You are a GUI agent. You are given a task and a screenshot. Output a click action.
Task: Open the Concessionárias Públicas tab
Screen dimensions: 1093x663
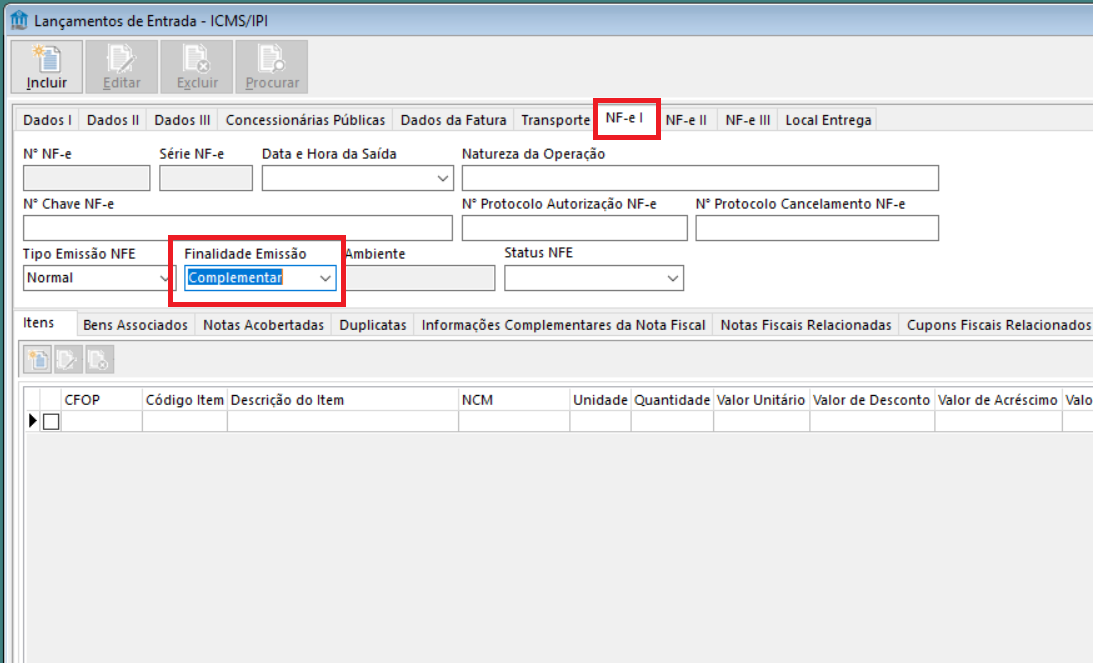point(305,120)
